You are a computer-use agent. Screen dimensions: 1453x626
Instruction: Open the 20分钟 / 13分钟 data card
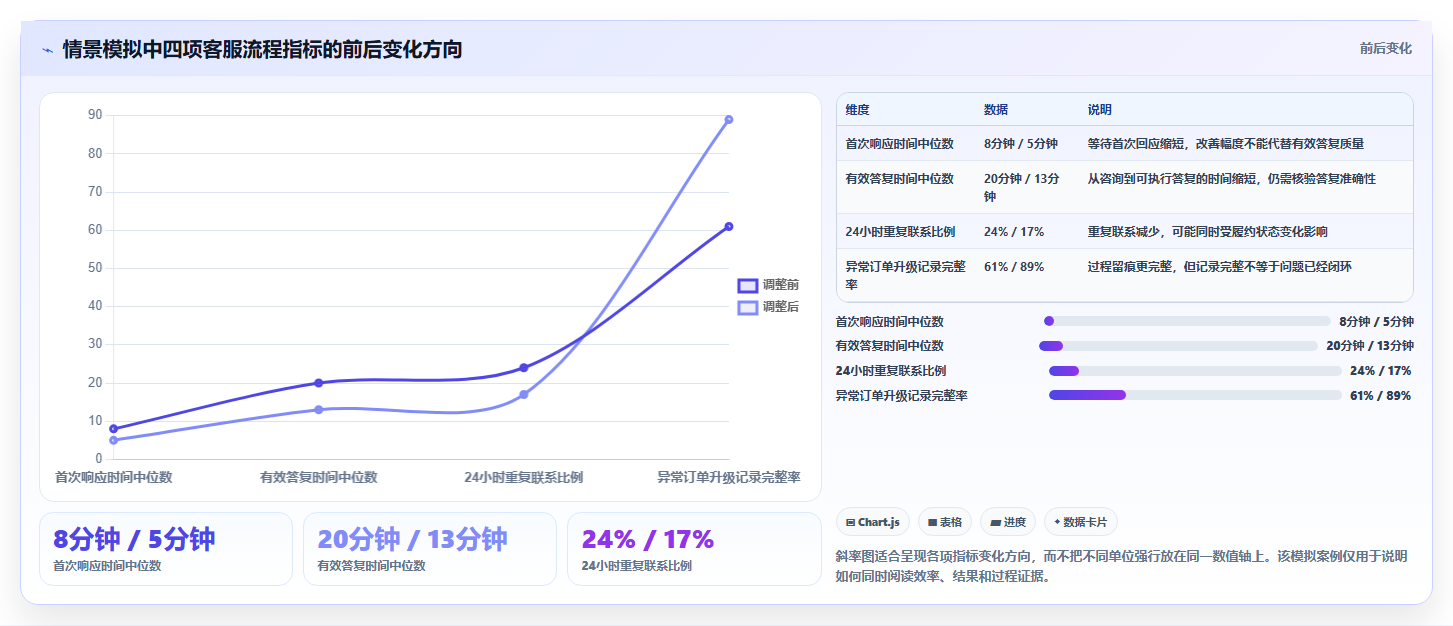tap(430, 549)
